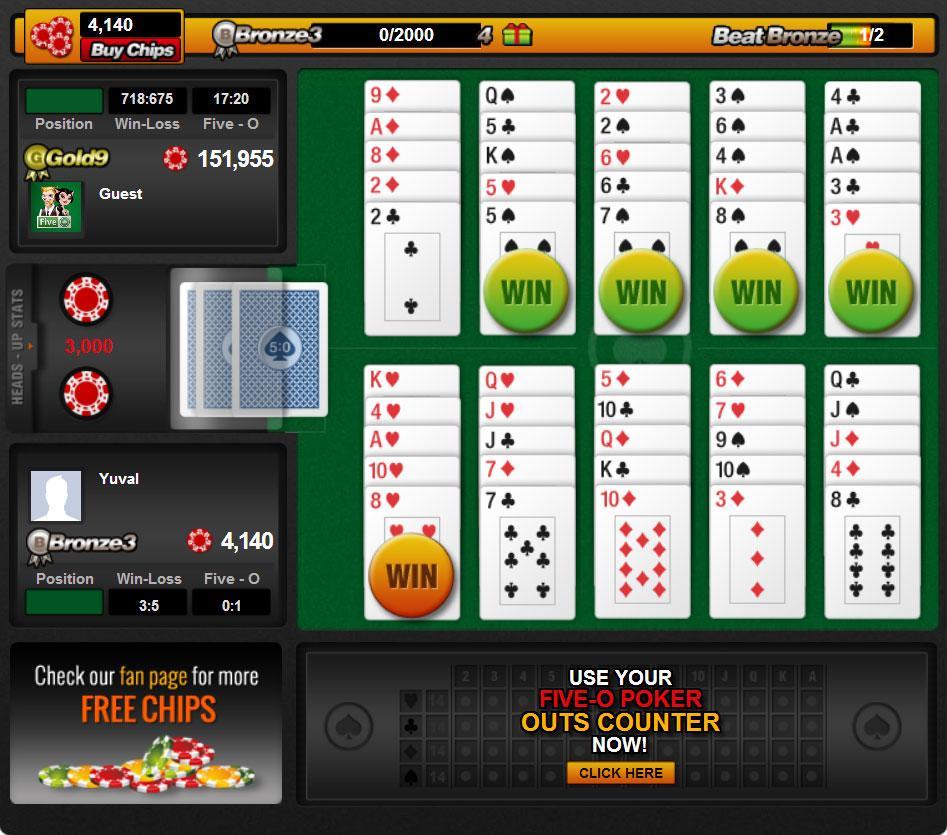Click the Beat Bronze progress bar
The height and width of the screenshot is (835, 947).
870,35
